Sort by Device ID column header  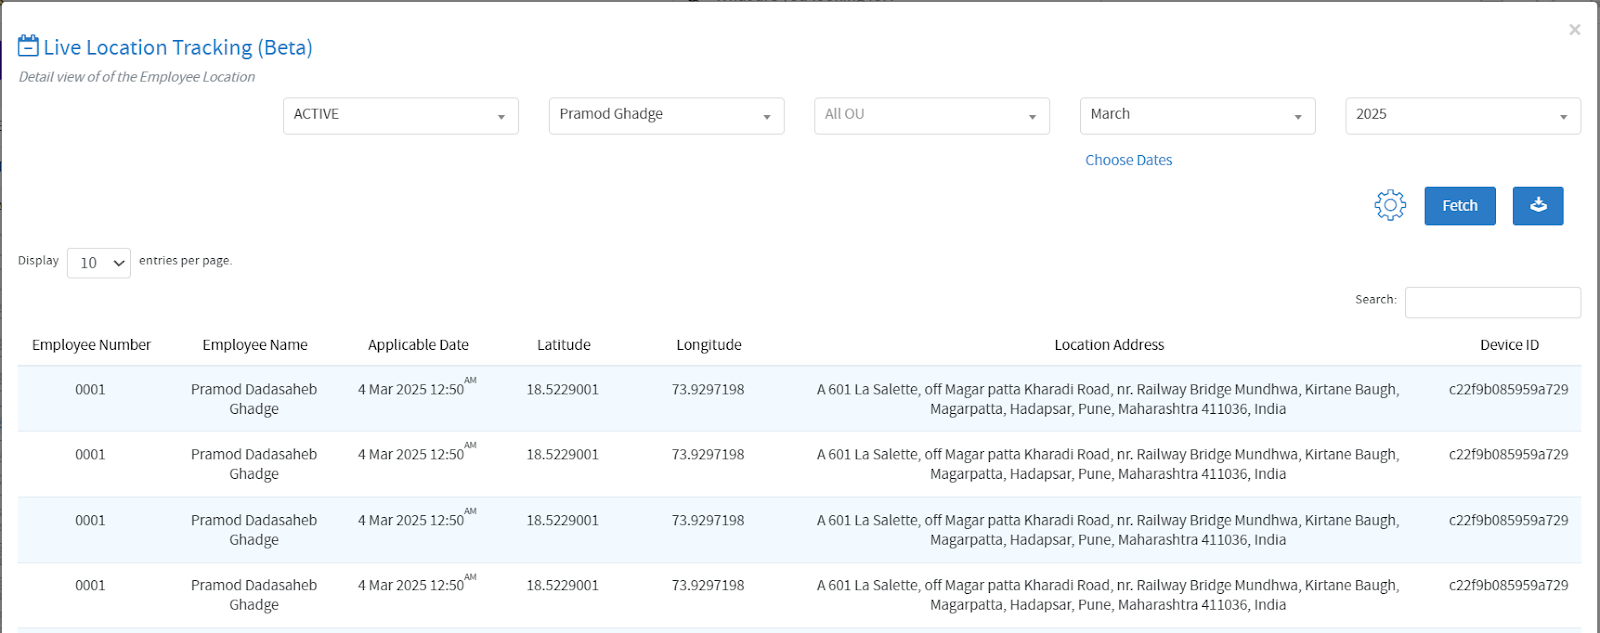point(1508,345)
